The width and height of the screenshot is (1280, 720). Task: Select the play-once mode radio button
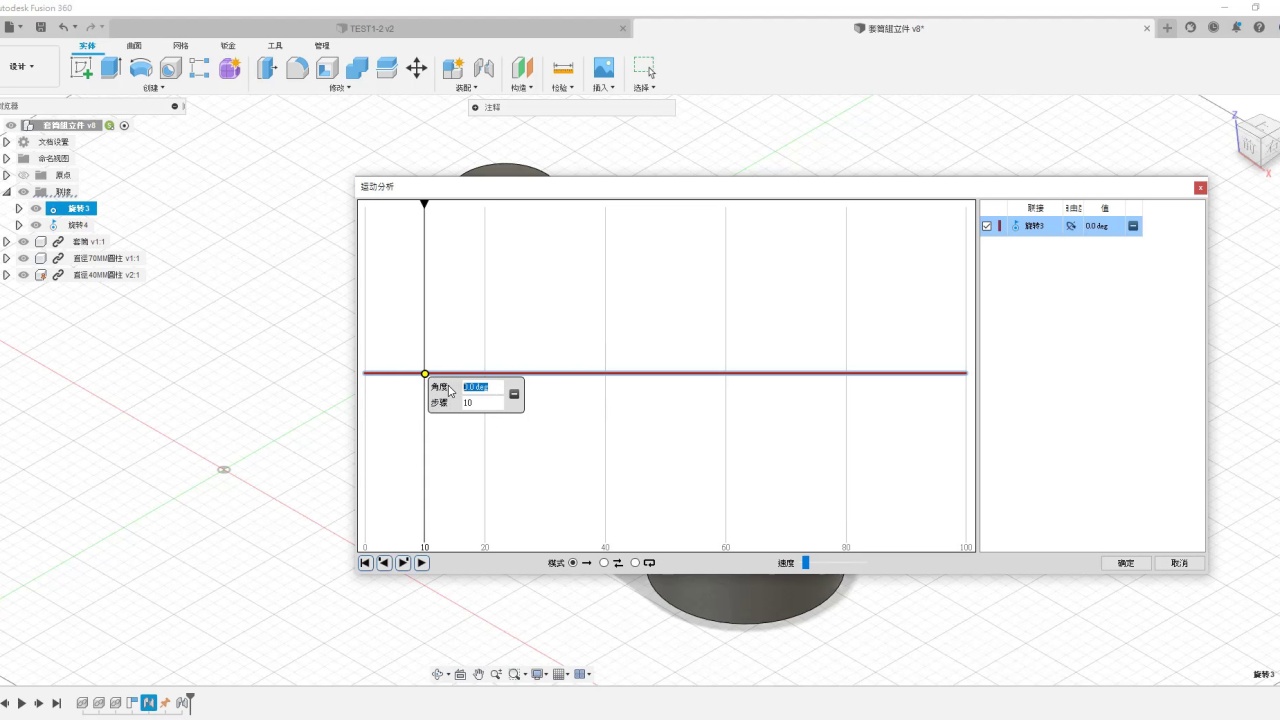573,563
